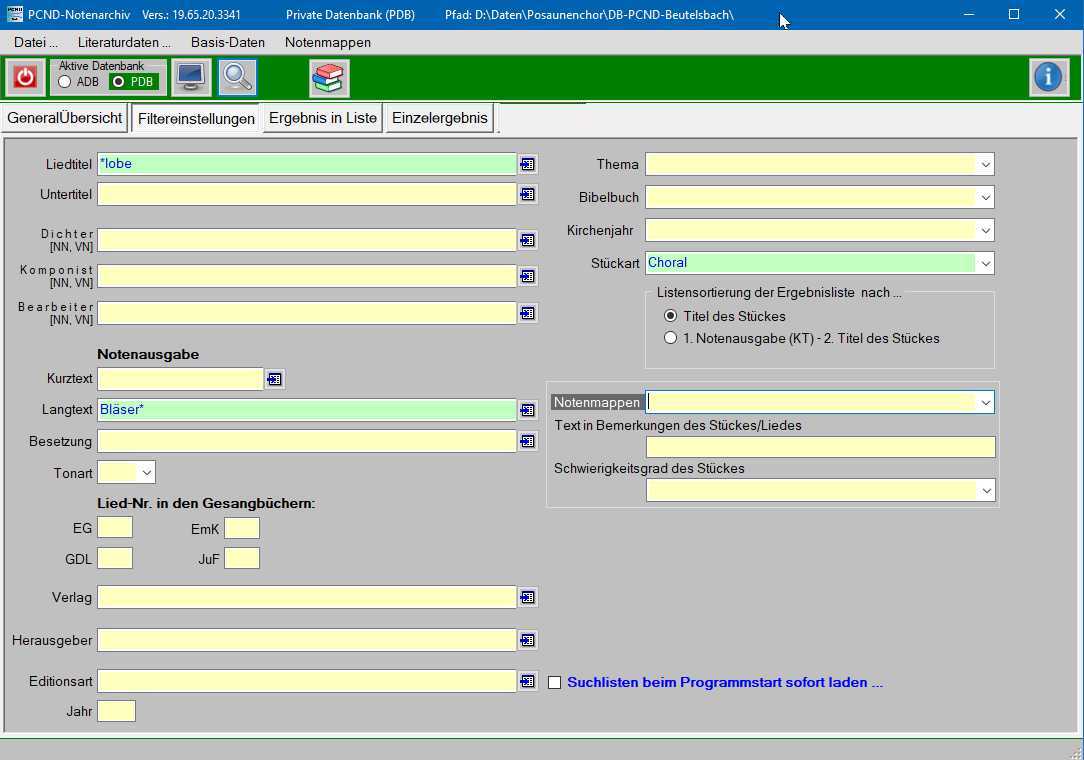Click list icon next to Kurztext field
1084x760 pixels.
pos(274,379)
